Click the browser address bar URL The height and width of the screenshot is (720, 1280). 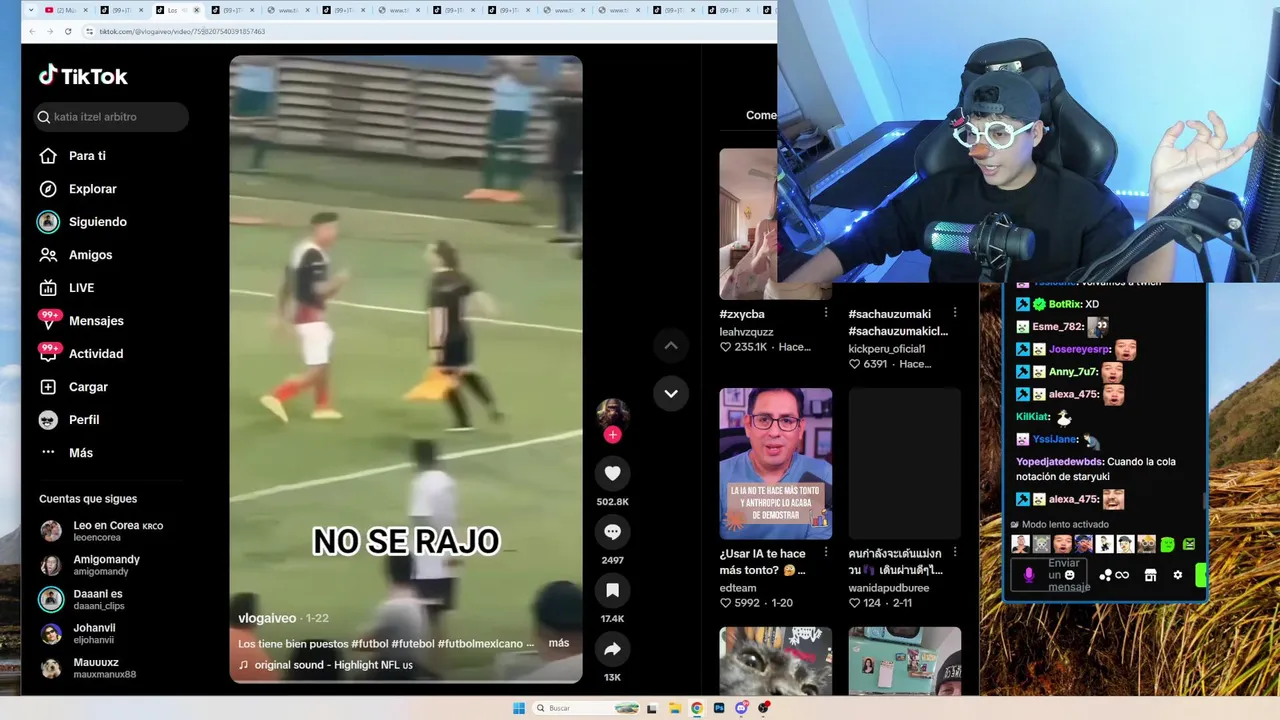coord(182,32)
